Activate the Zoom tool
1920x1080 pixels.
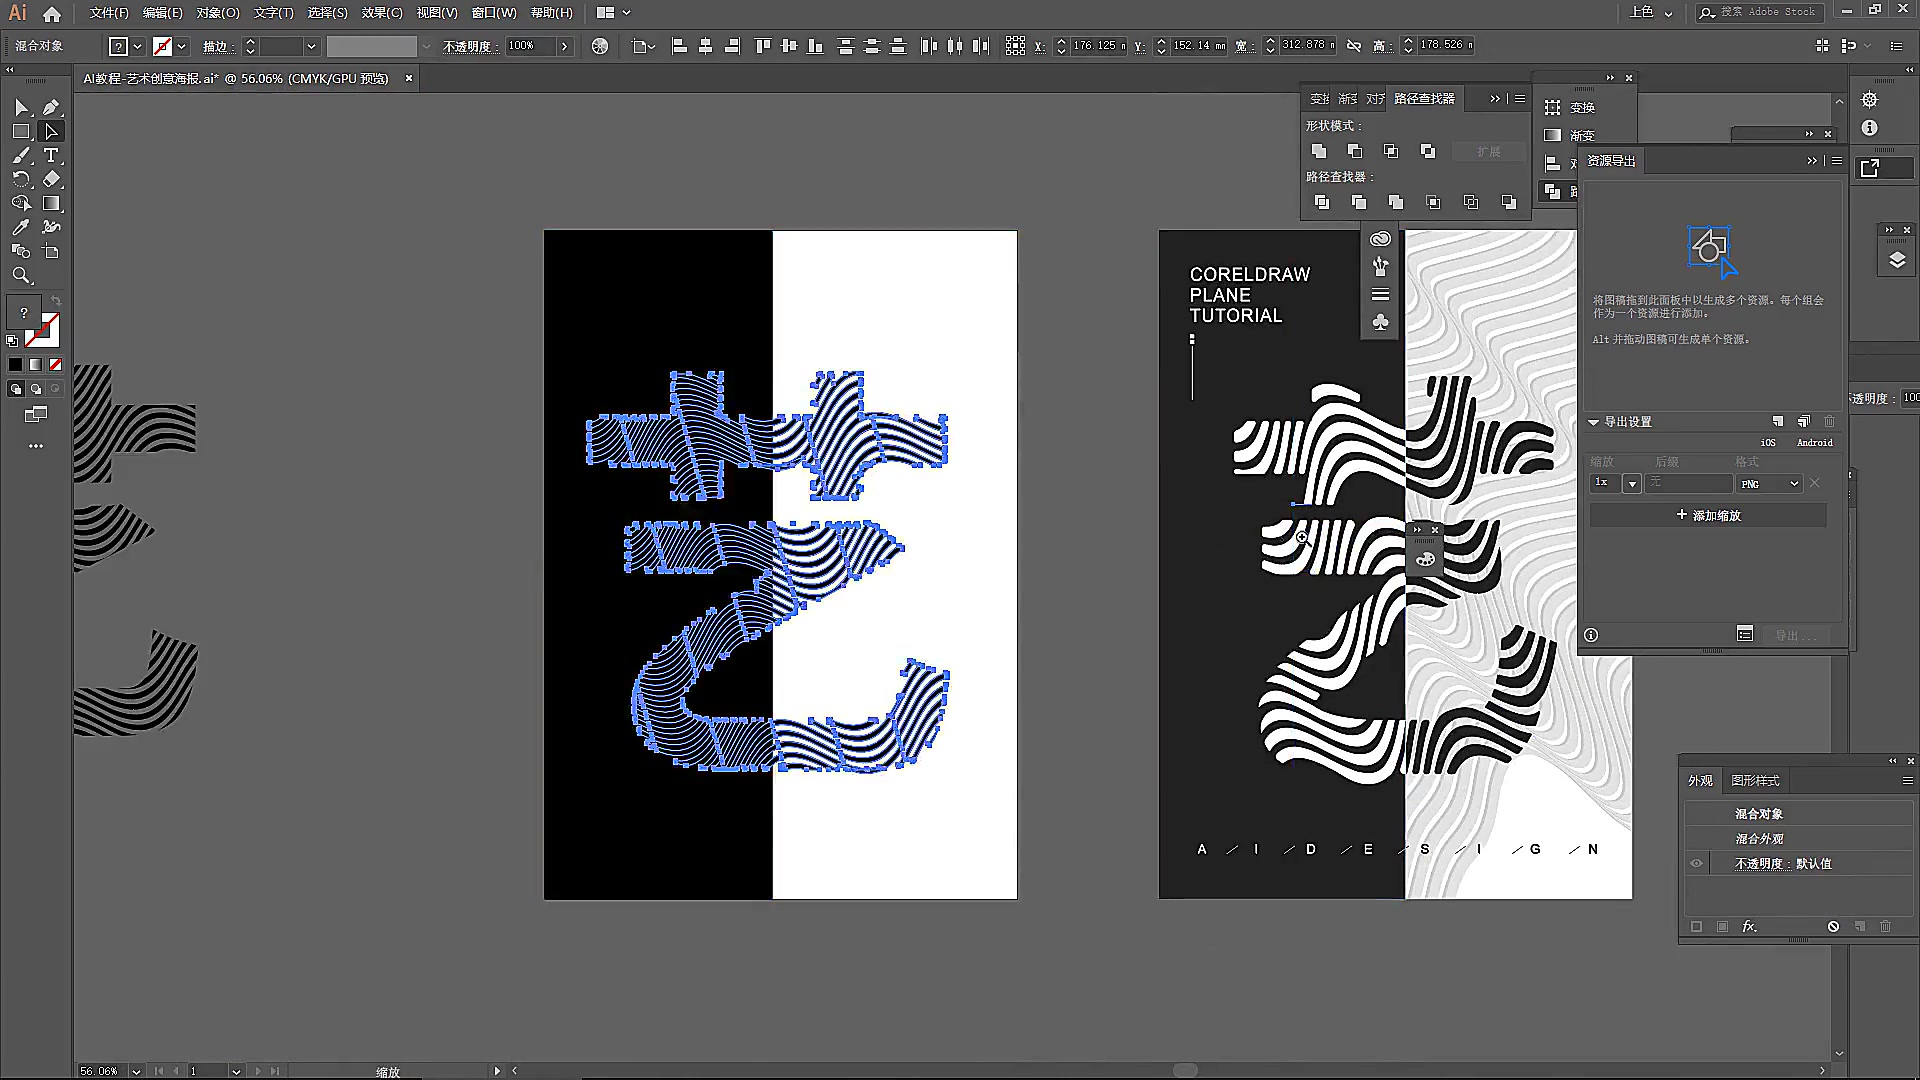tap(21, 276)
